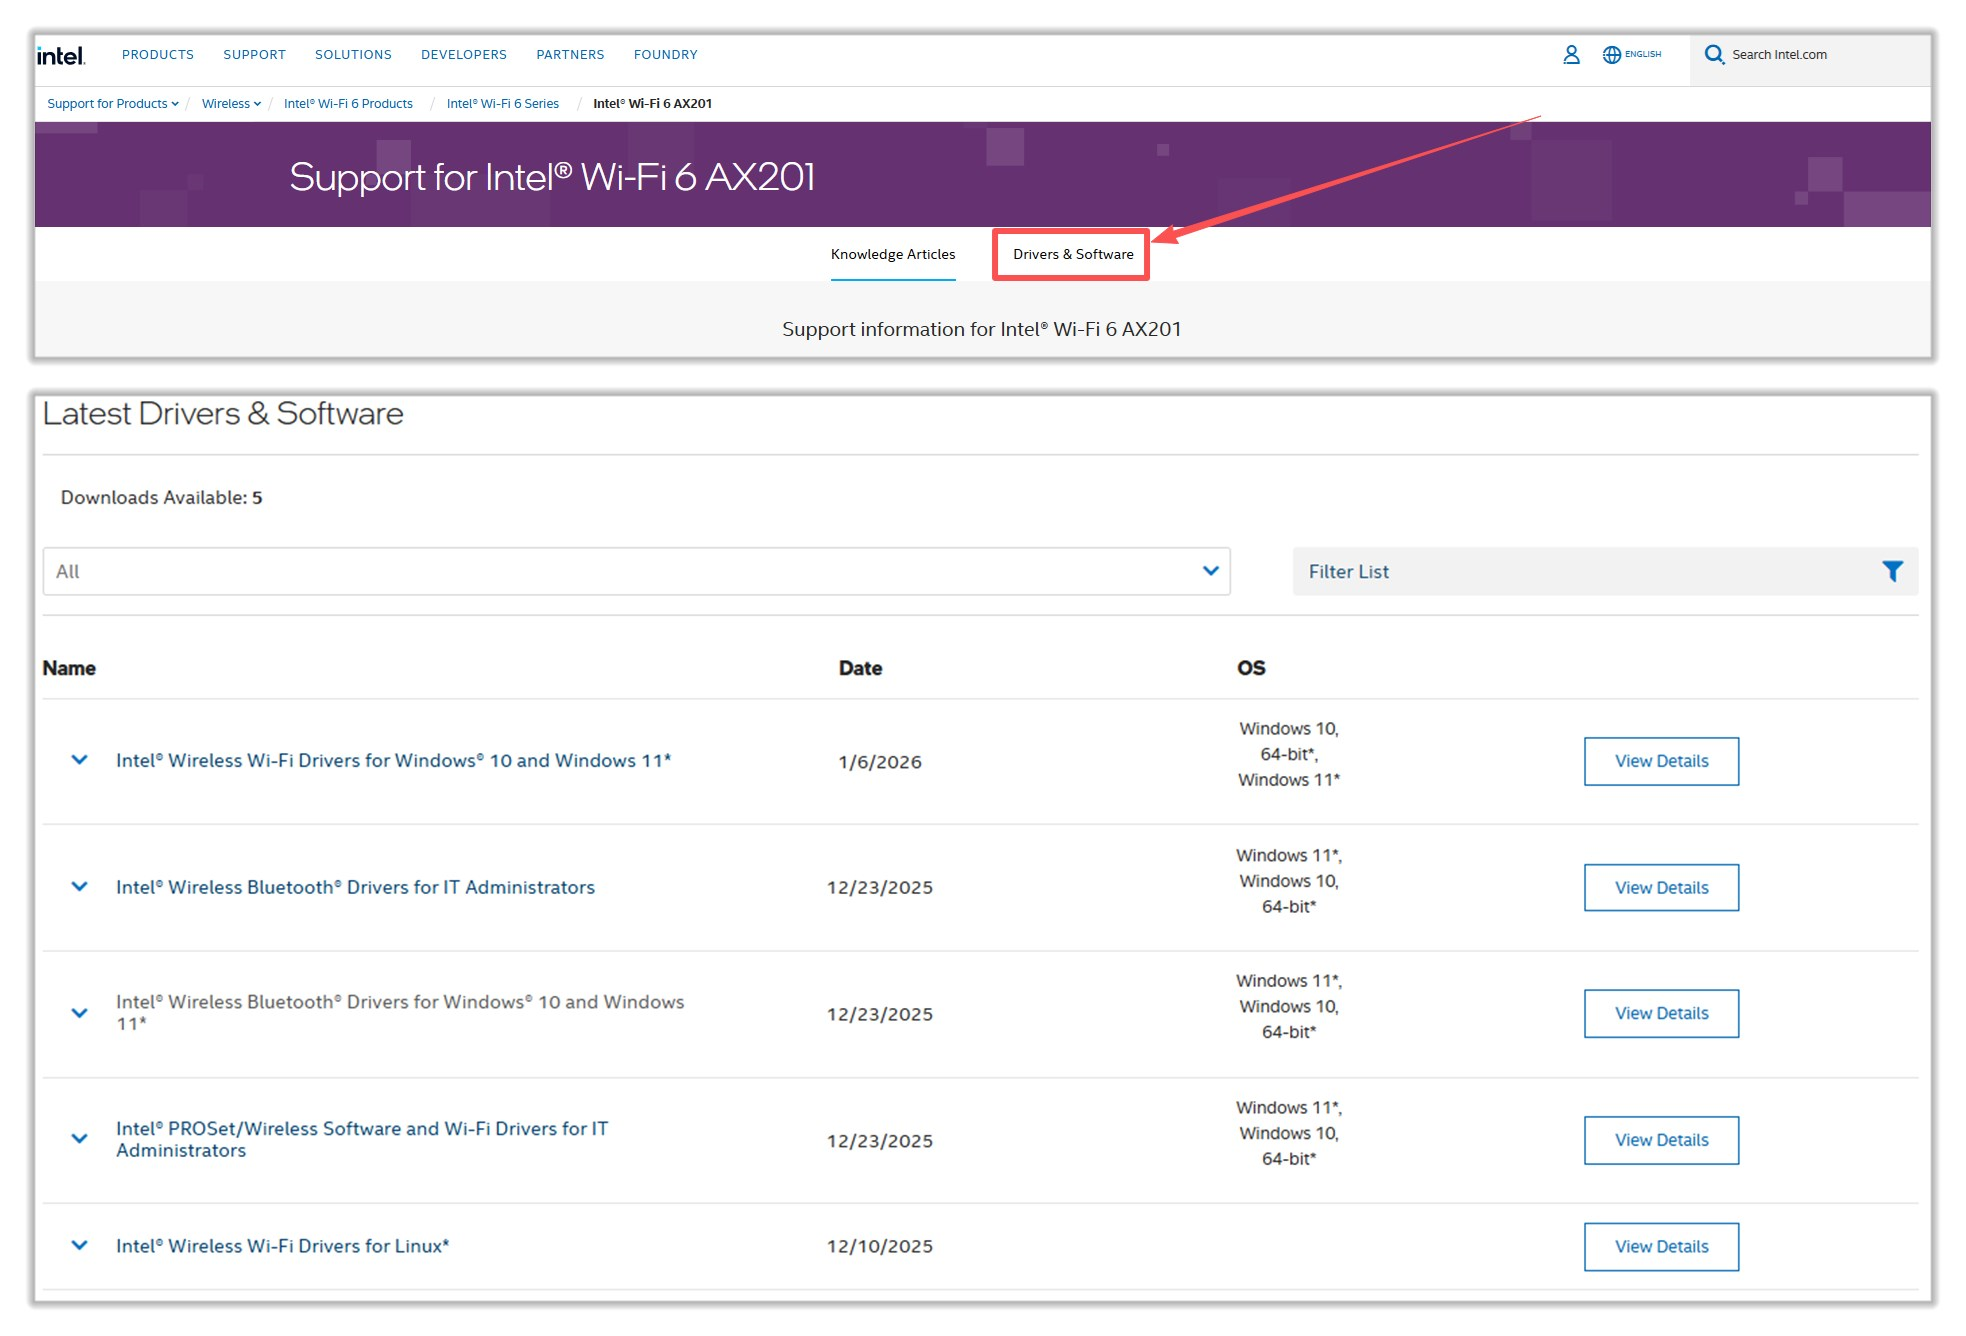Switch to Drivers & Software tab
The width and height of the screenshot is (1966, 1336).
click(1072, 255)
